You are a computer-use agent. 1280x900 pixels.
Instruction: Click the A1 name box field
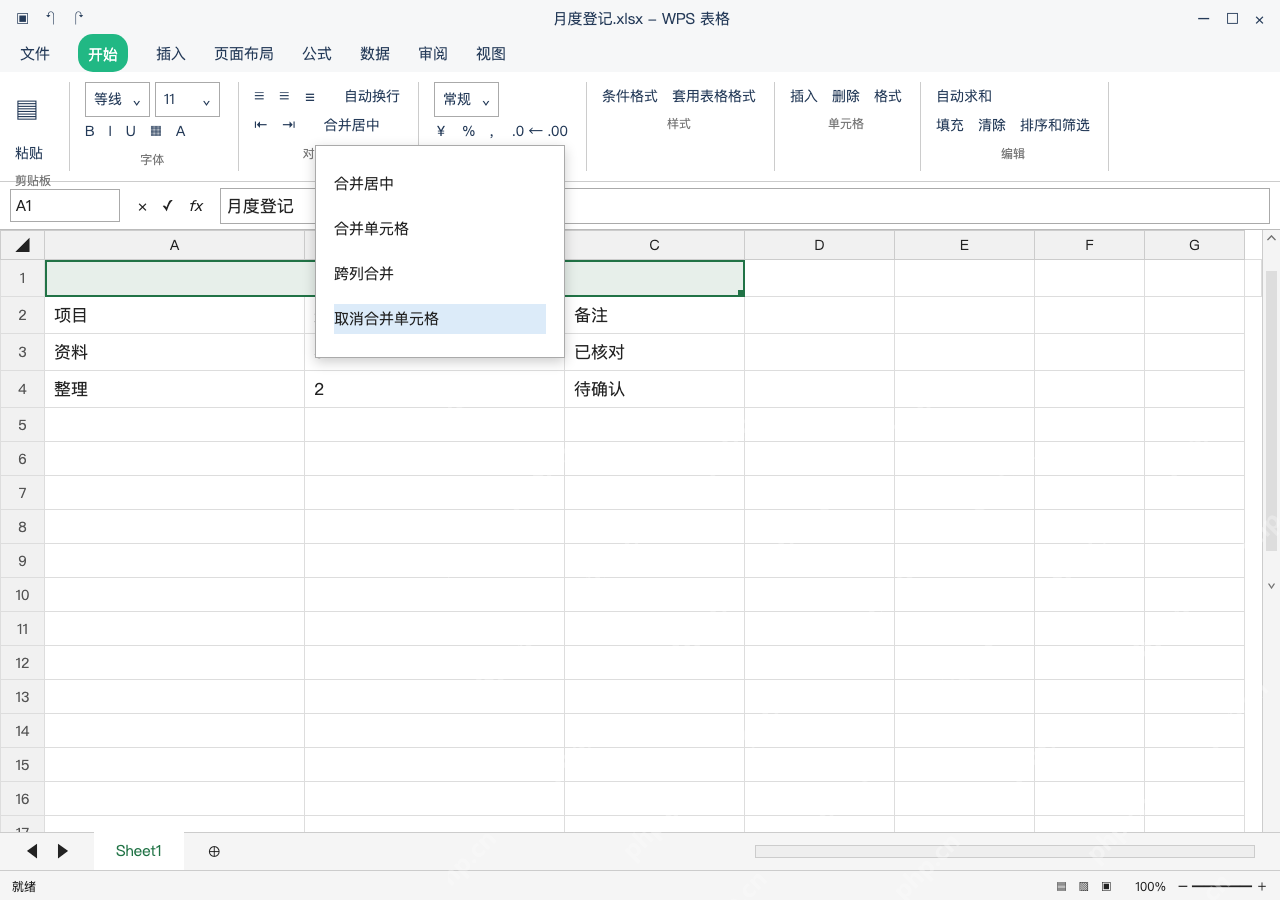pyautogui.click(x=65, y=206)
